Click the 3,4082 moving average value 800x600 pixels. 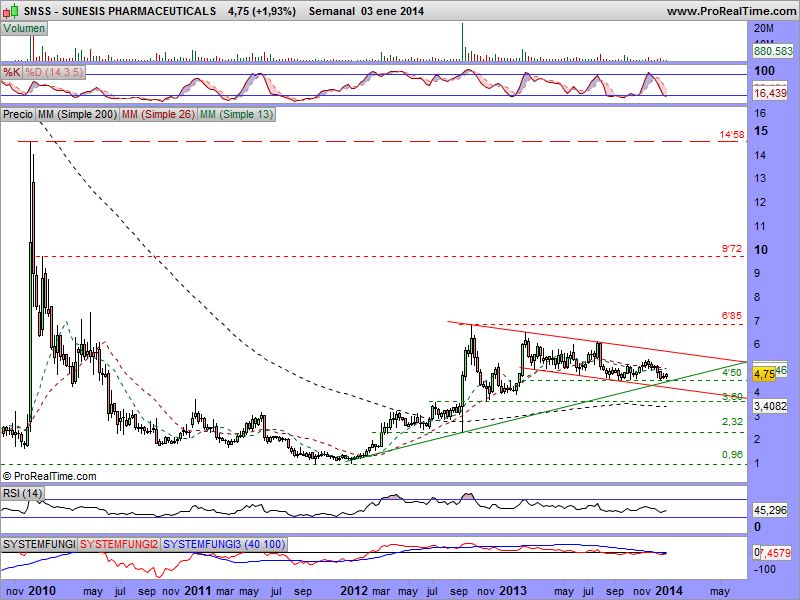tap(770, 406)
